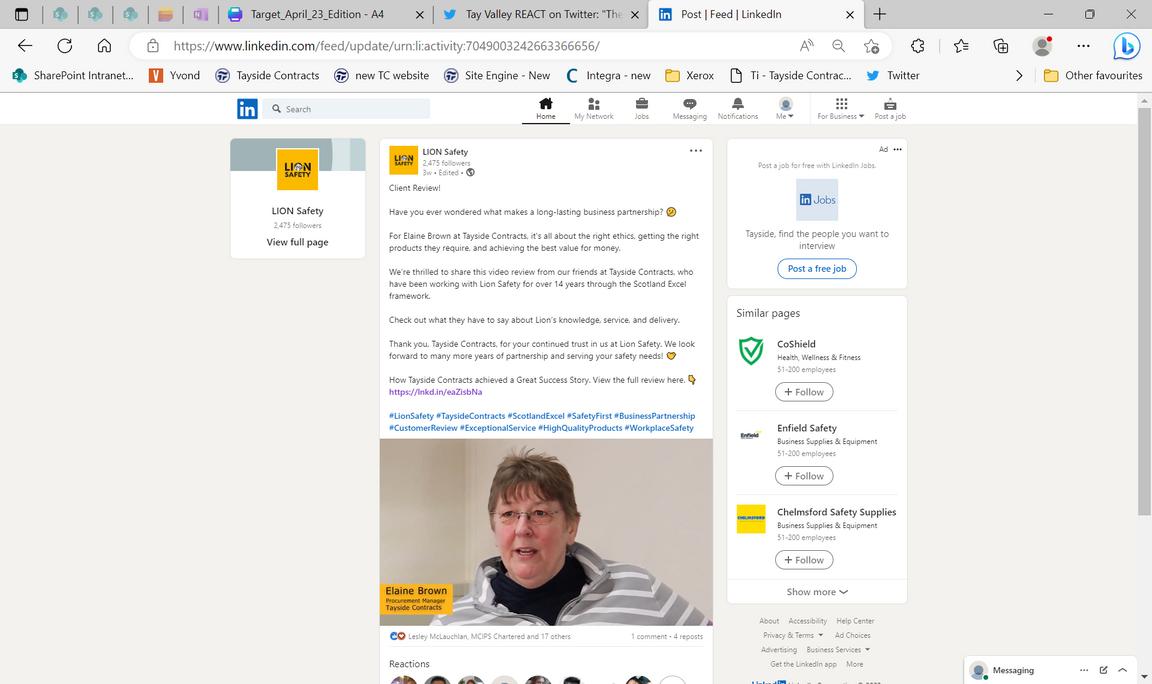The image size is (1152, 684).
Task: Switch to Target_April_23_Edition tab
Action: point(326,14)
